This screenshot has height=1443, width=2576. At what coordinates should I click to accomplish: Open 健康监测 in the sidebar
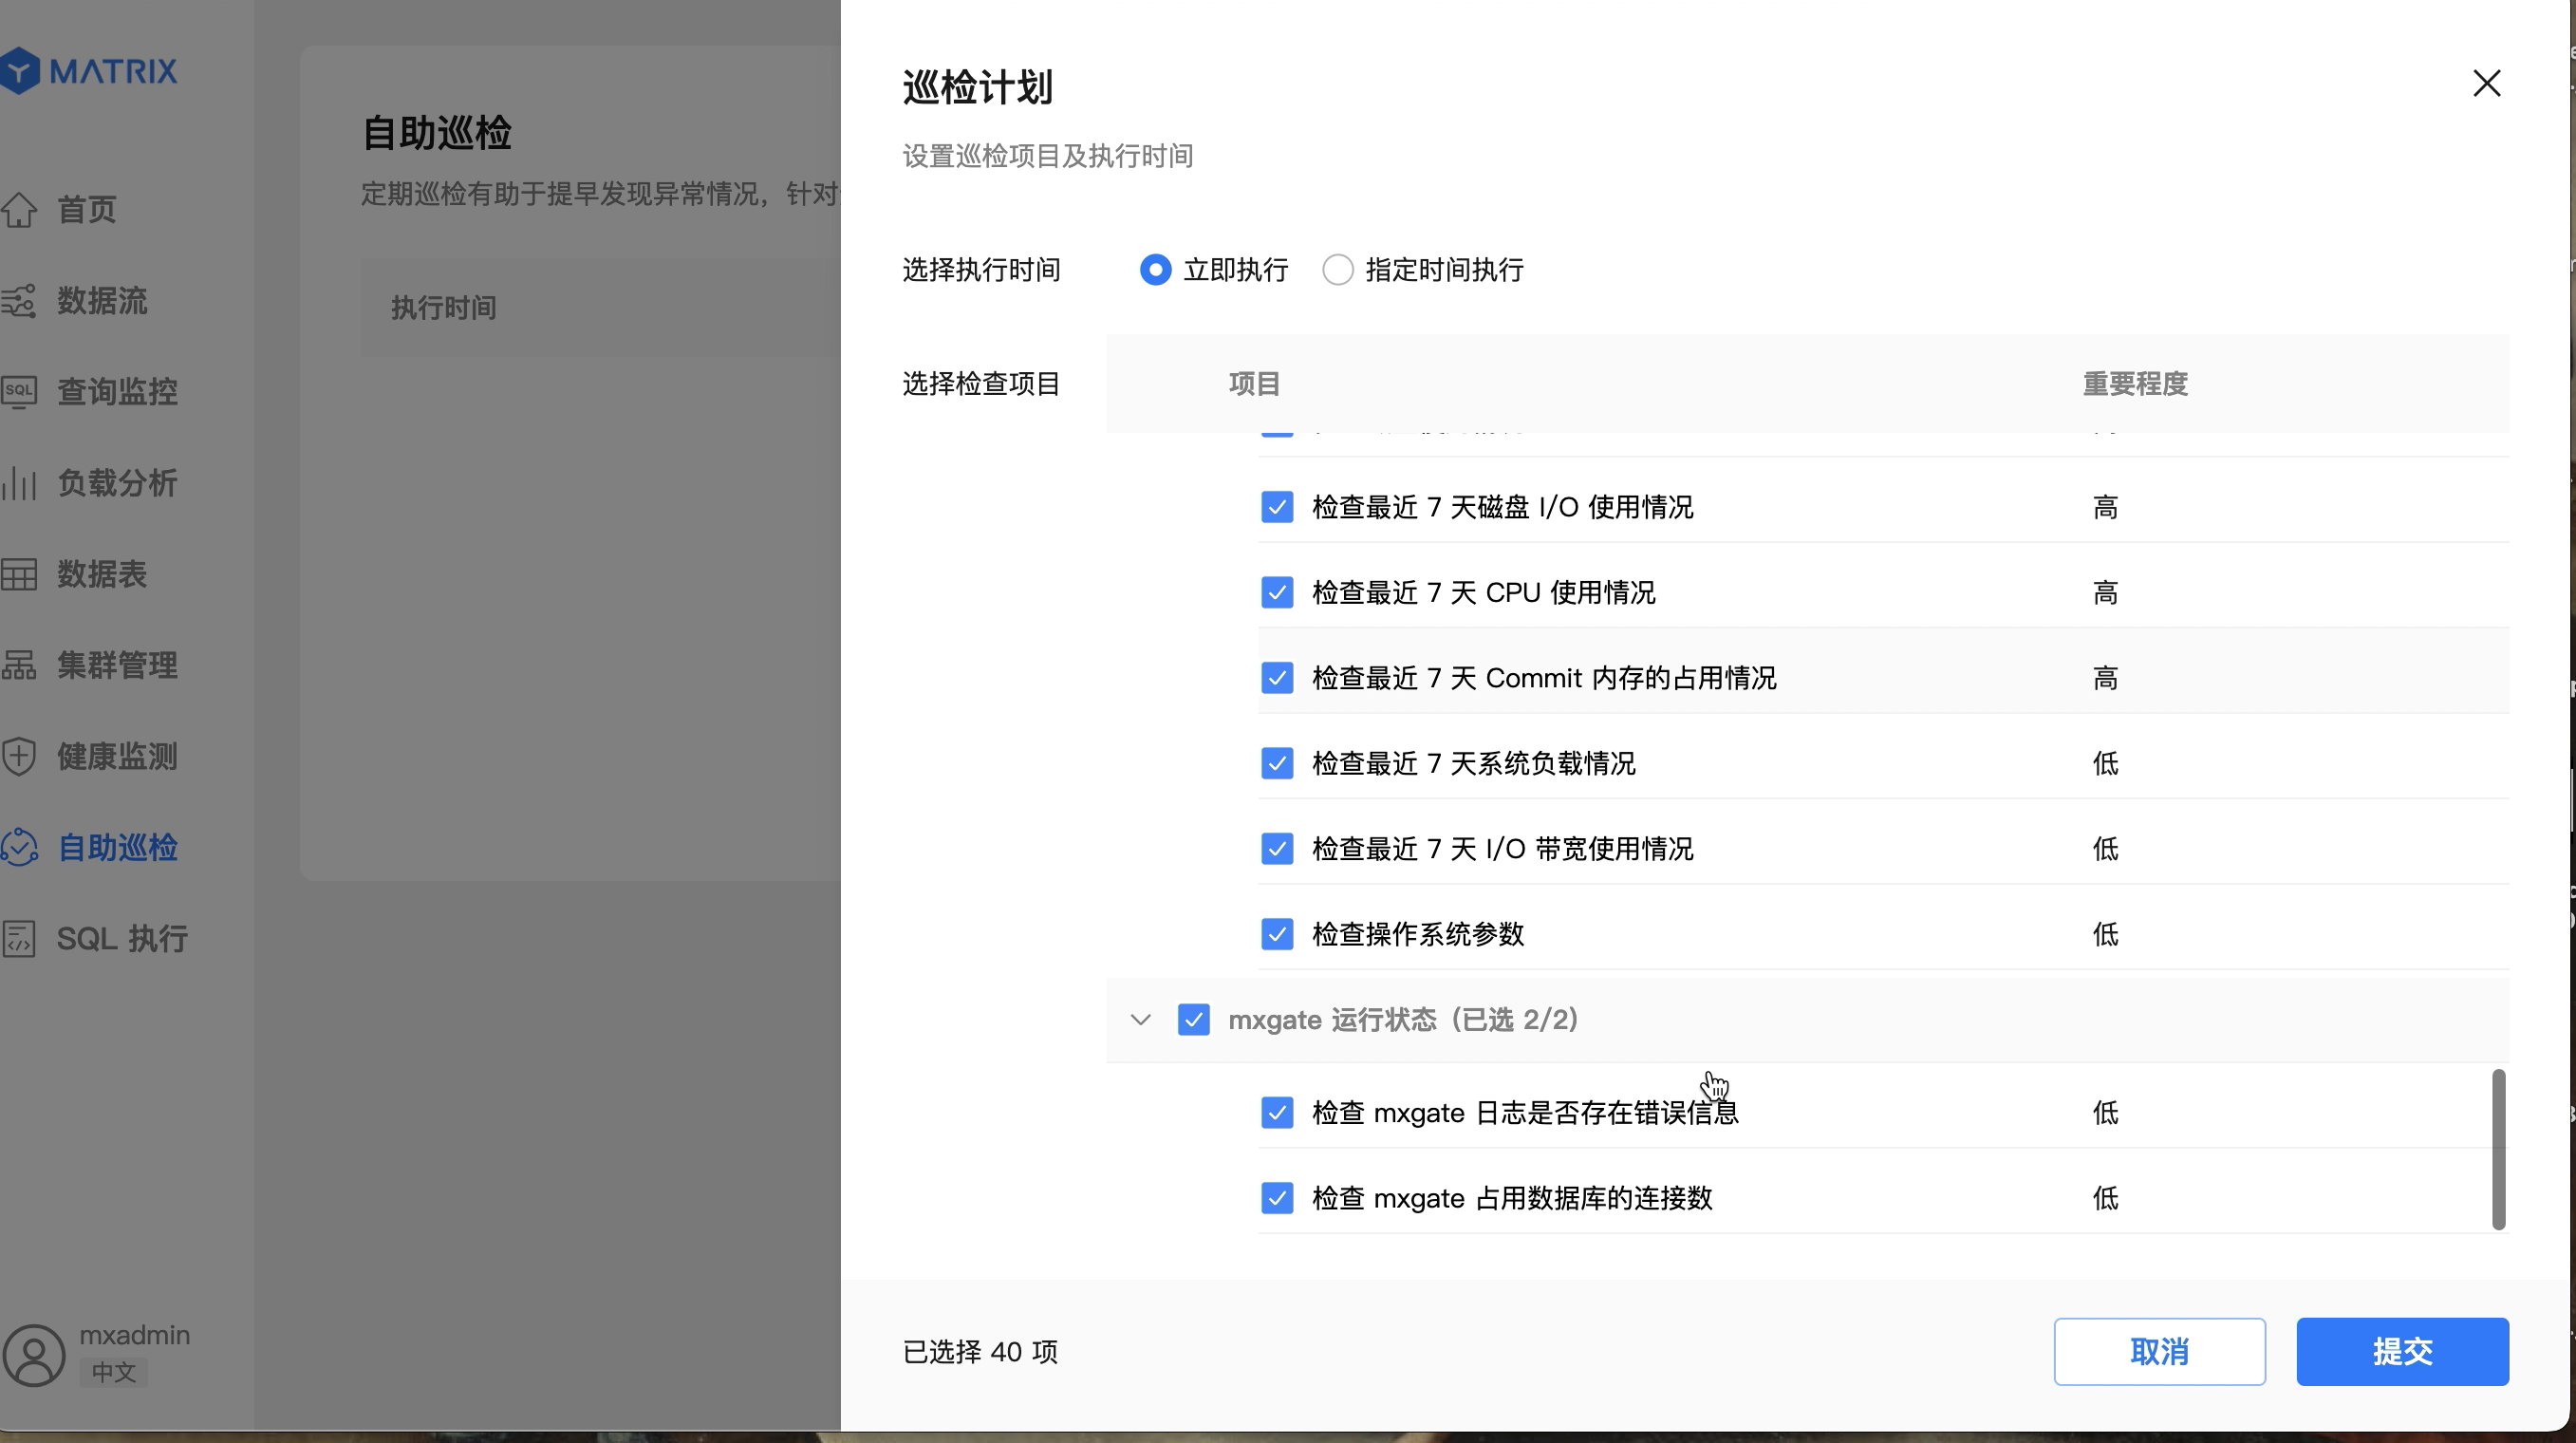[x=117, y=757]
